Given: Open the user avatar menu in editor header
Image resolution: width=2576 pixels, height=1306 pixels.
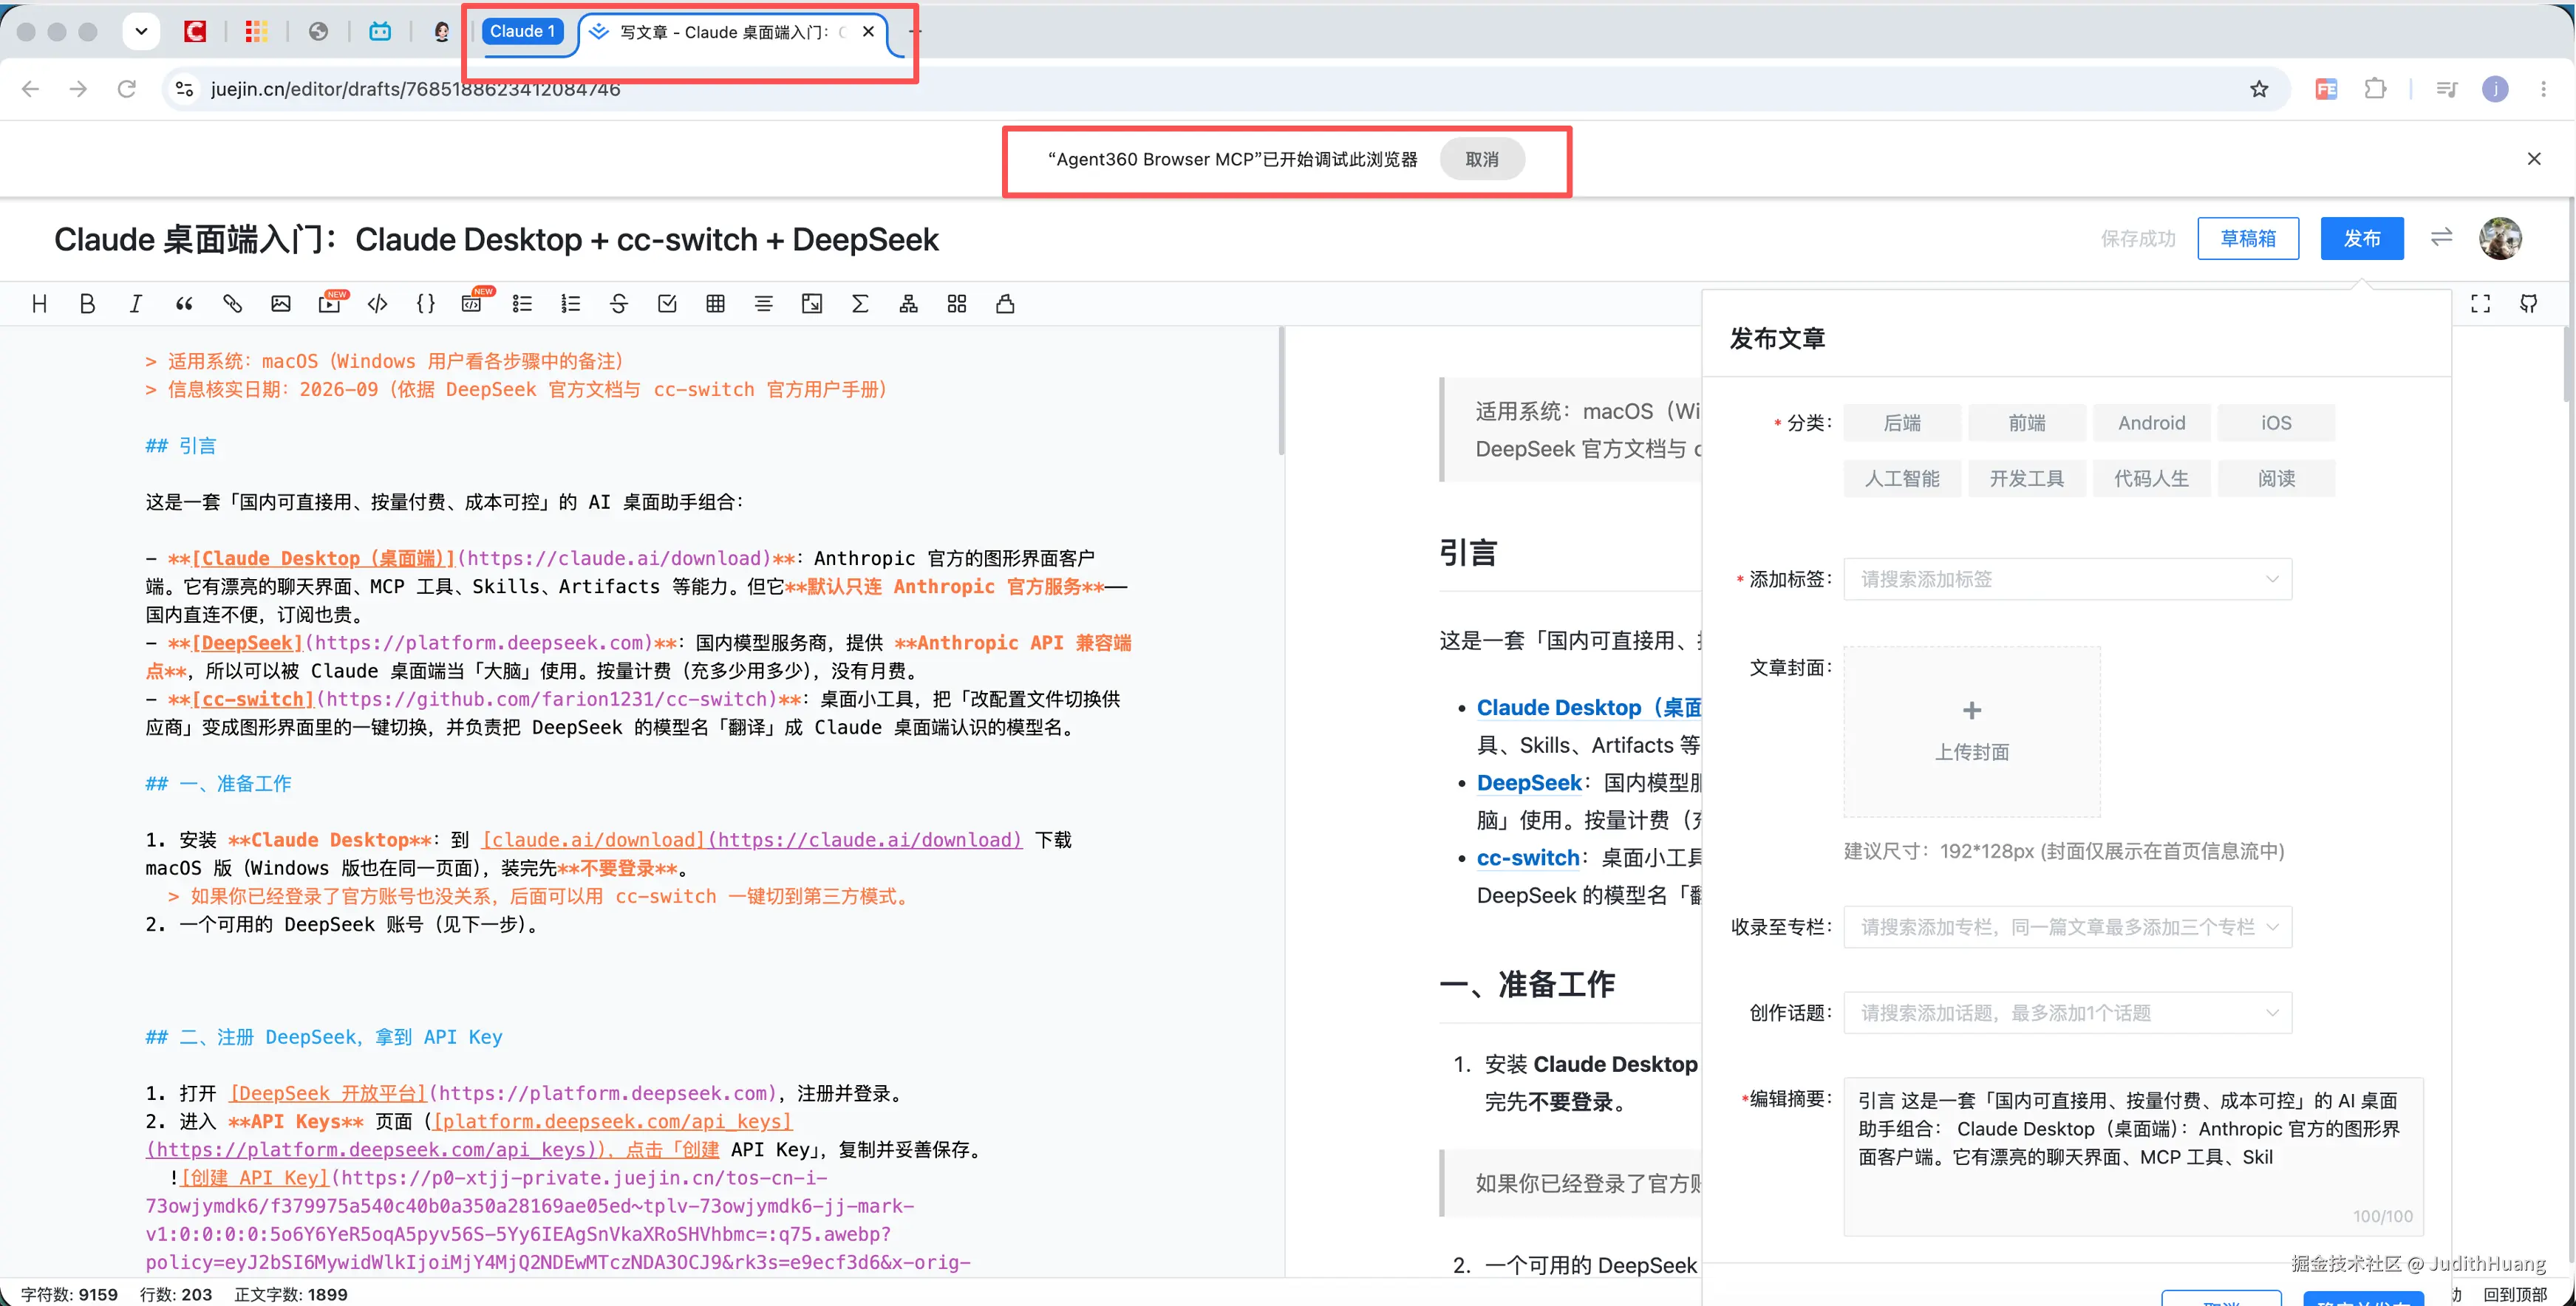Looking at the screenshot, I should coord(2500,238).
